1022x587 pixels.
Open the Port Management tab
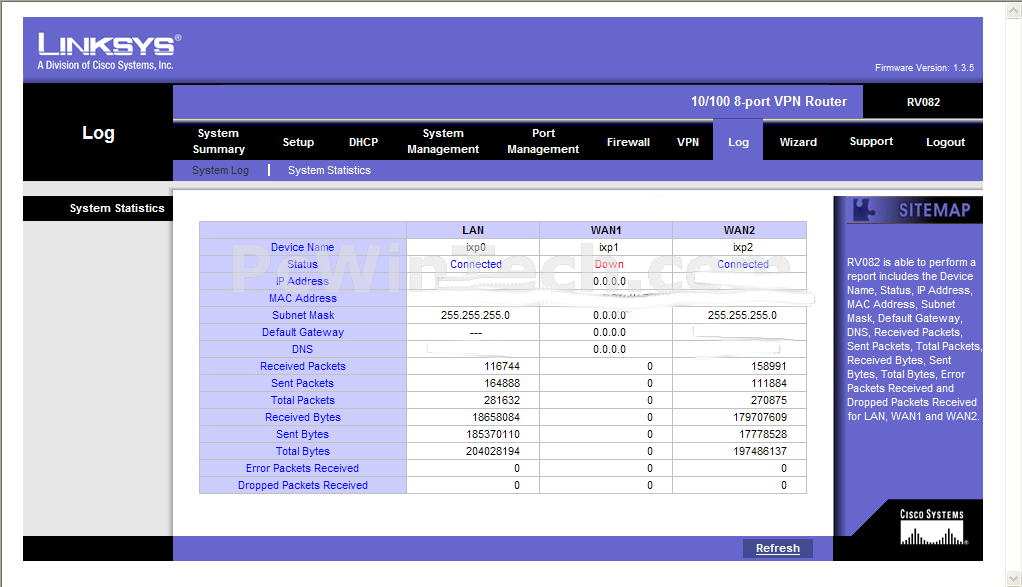543,141
